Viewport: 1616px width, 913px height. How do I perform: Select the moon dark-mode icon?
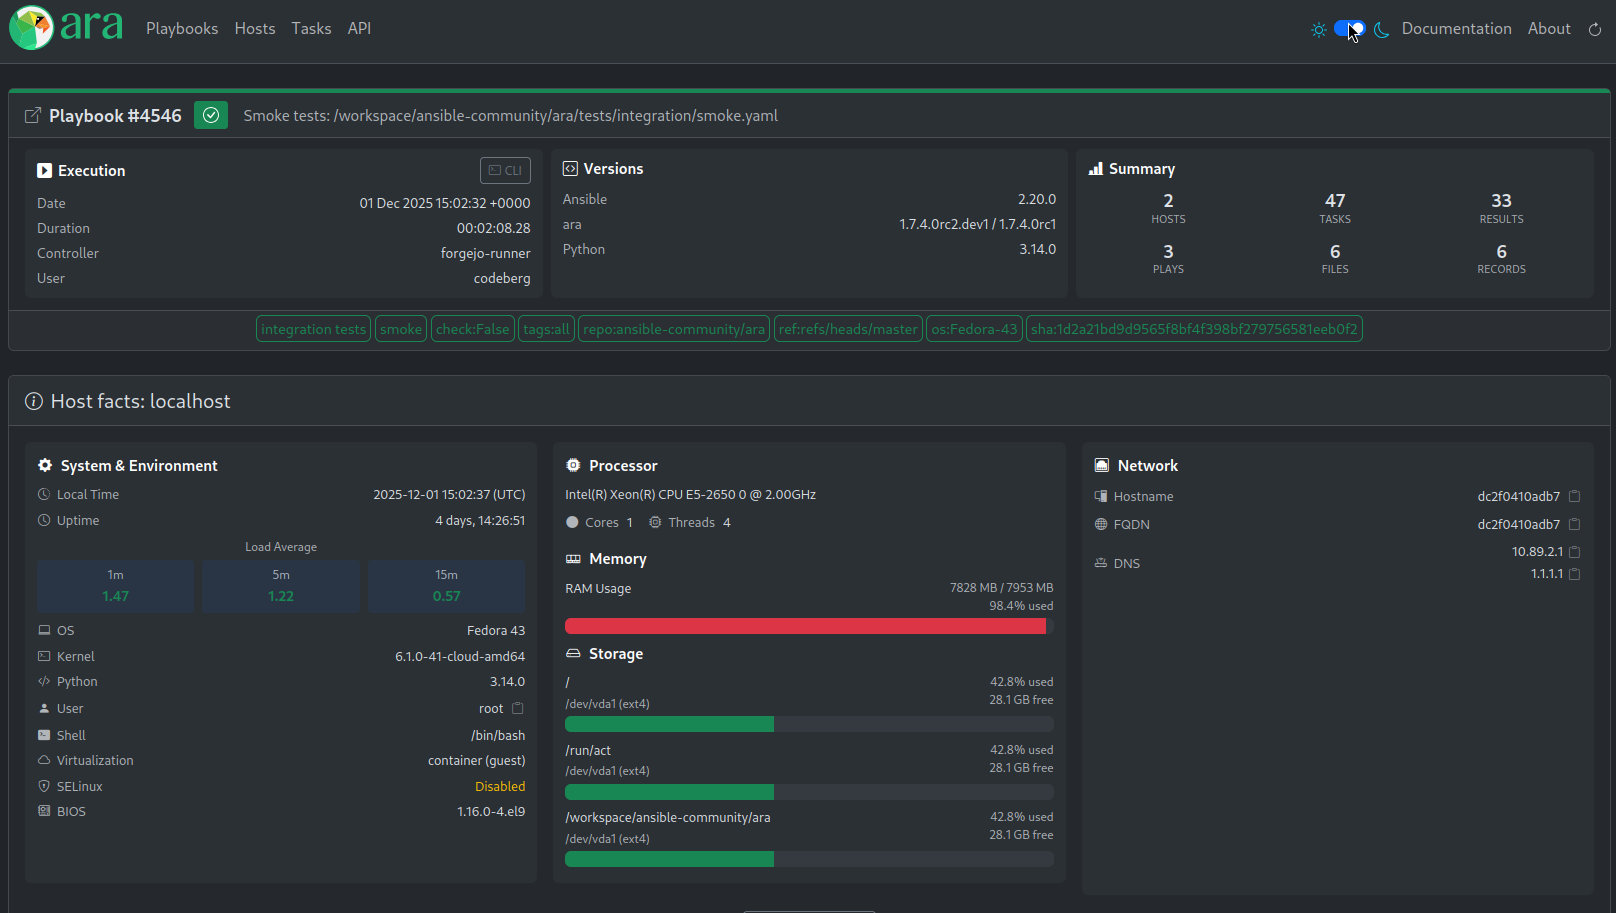click(1382, 29)
